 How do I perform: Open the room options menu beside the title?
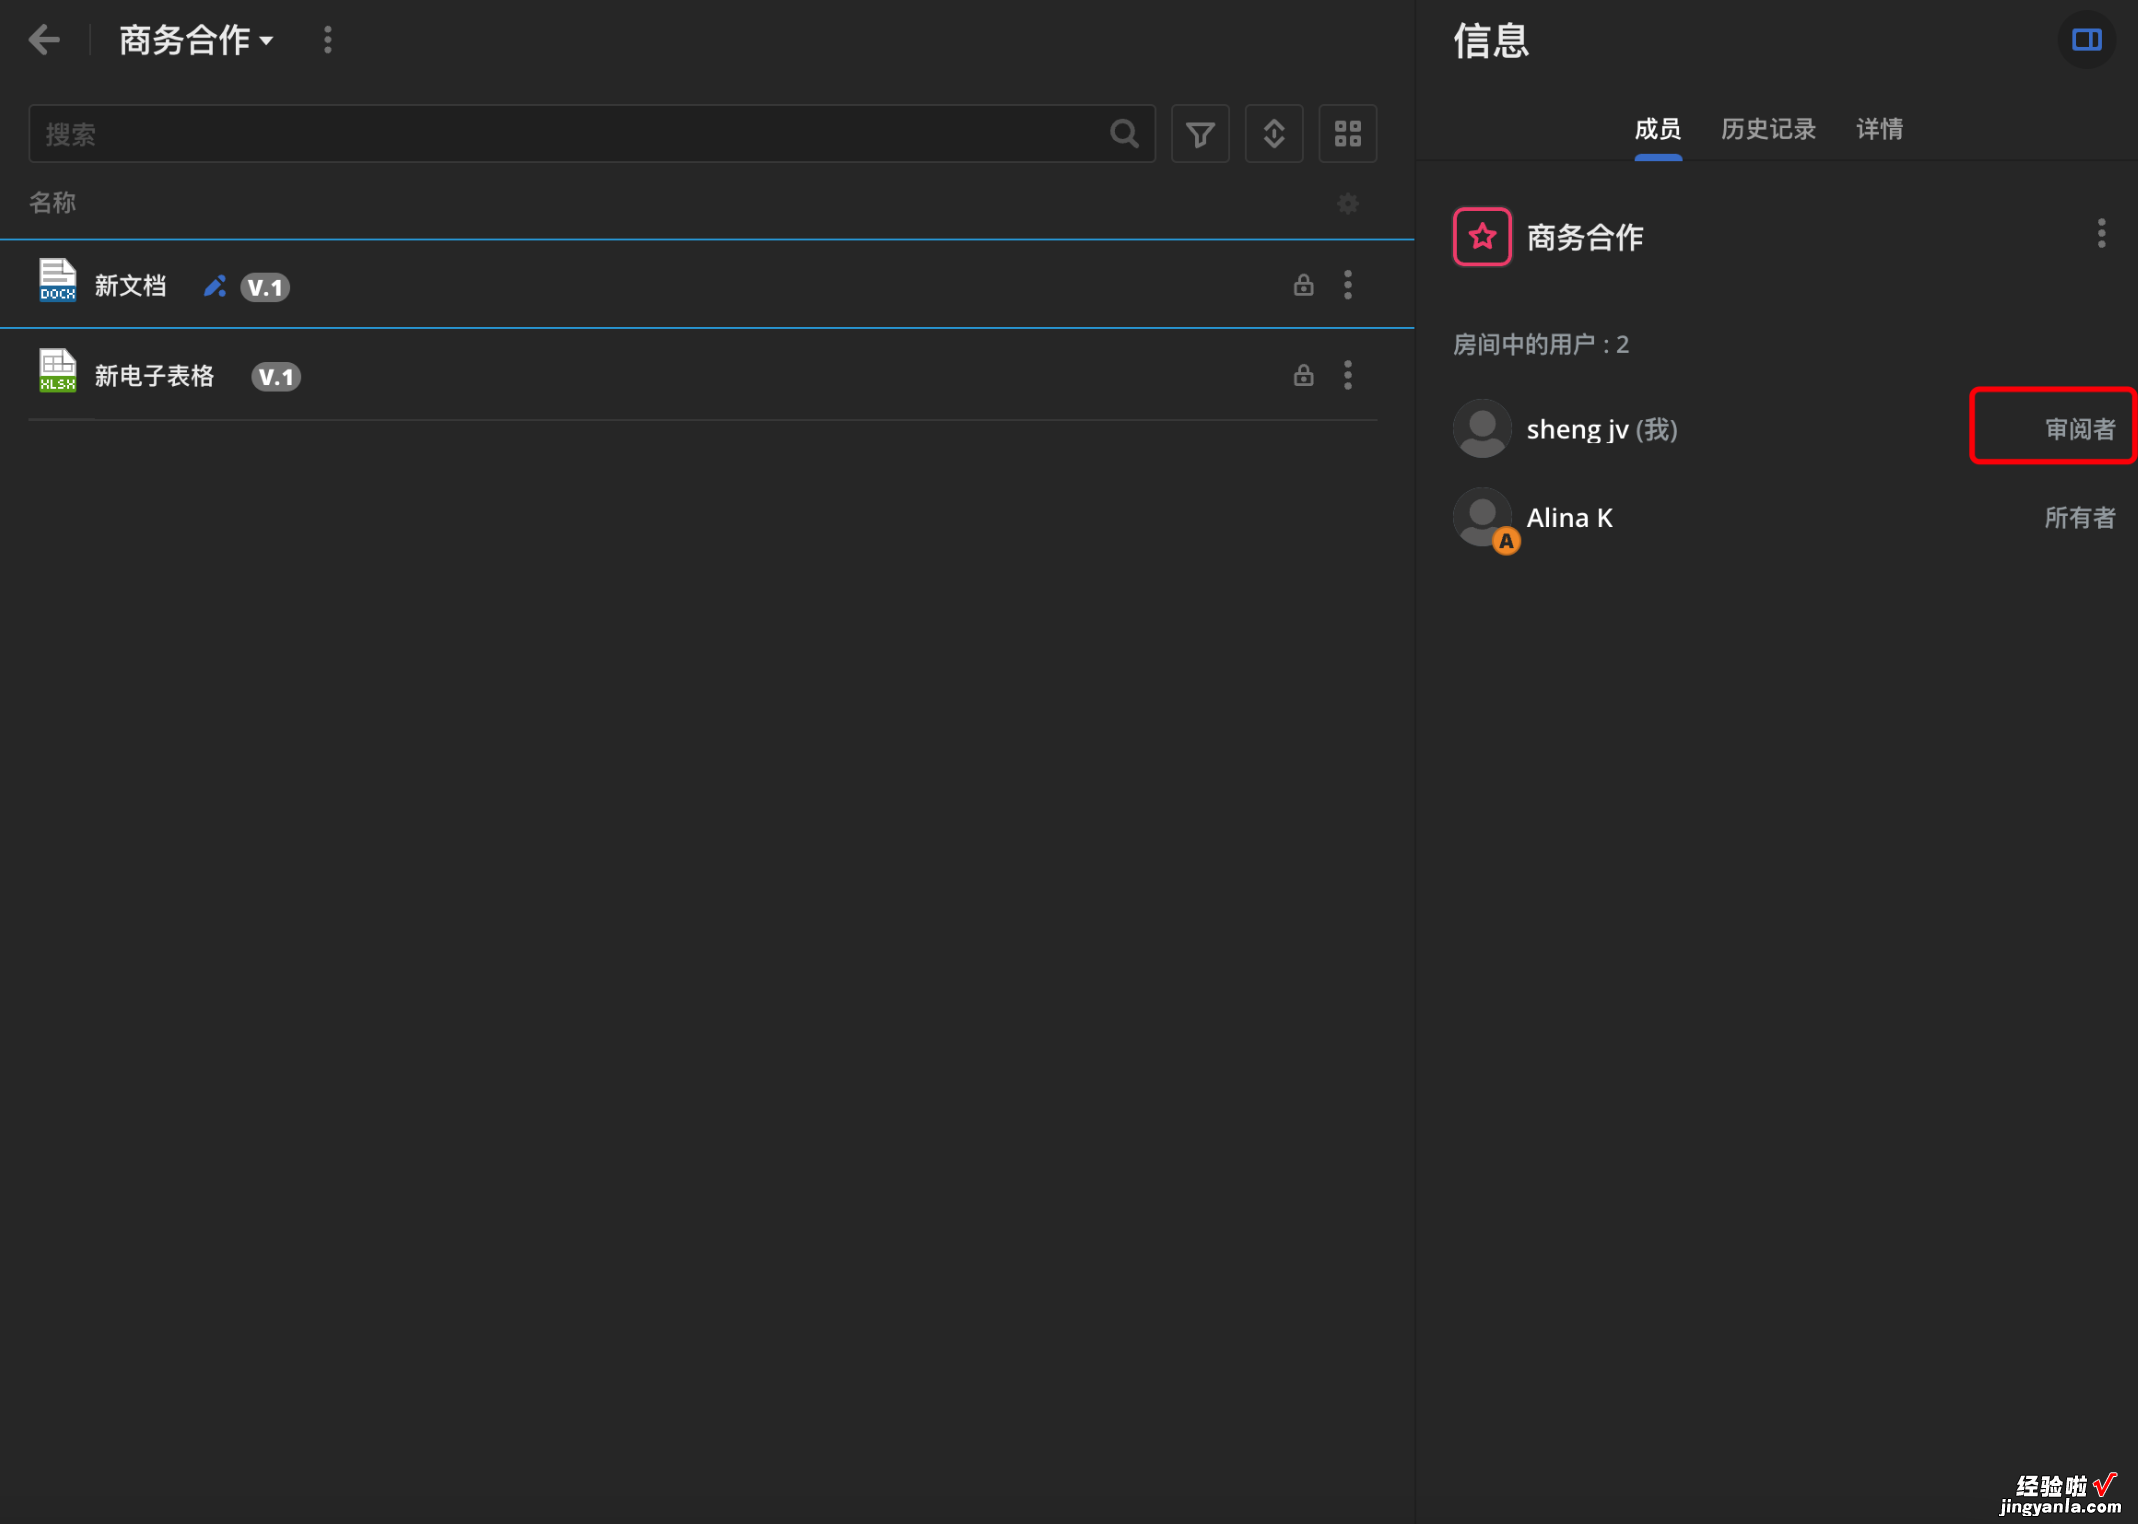pos(328,40)
